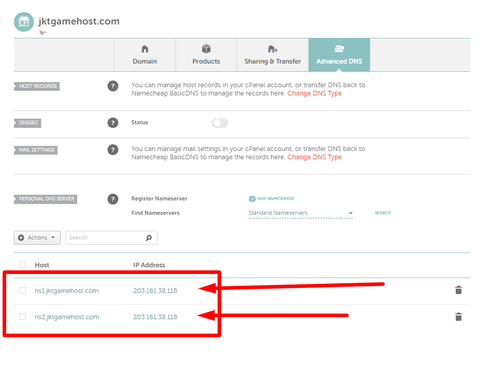Click the Mail Settings help icon
Viewport: 500px width, 372px height.
(113, 150)
